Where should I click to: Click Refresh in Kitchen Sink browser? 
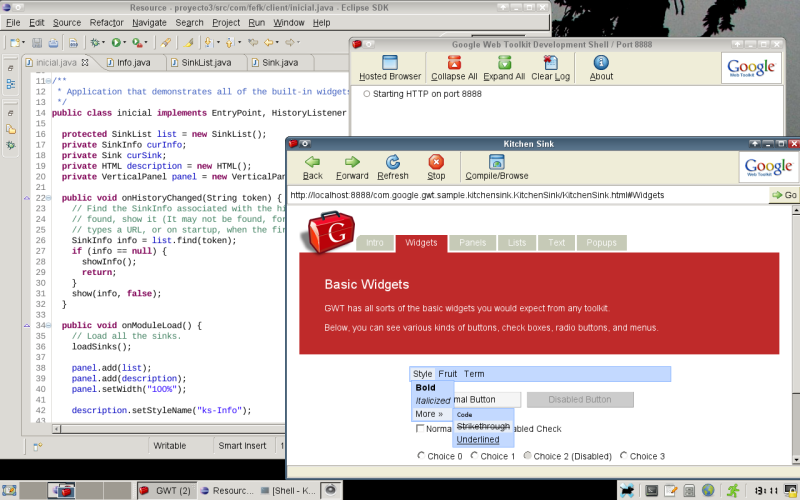pyautogui.click(x=392, y=168)
